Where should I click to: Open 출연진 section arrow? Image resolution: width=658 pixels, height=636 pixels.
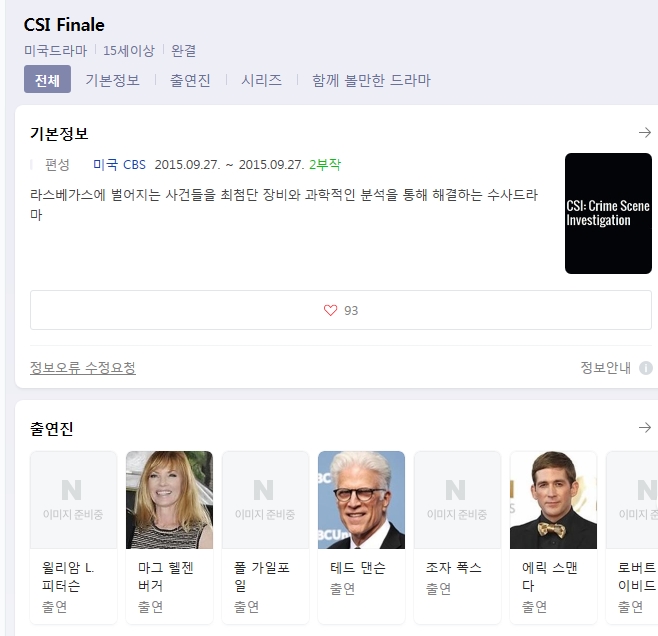click(644, 428)
